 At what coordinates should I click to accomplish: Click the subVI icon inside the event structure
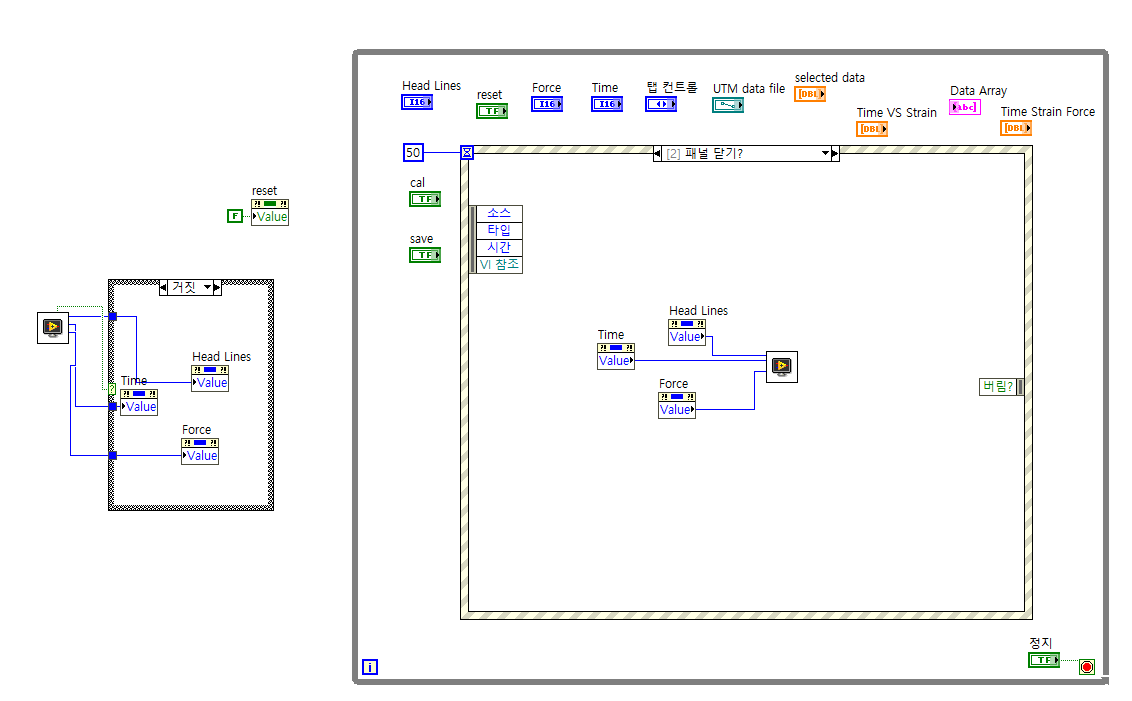click(x=781, y=366)
